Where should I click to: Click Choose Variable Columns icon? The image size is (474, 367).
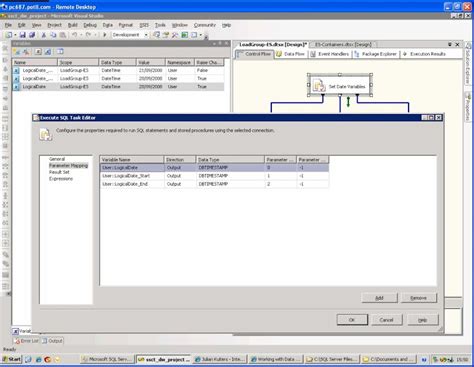(60, 52)
